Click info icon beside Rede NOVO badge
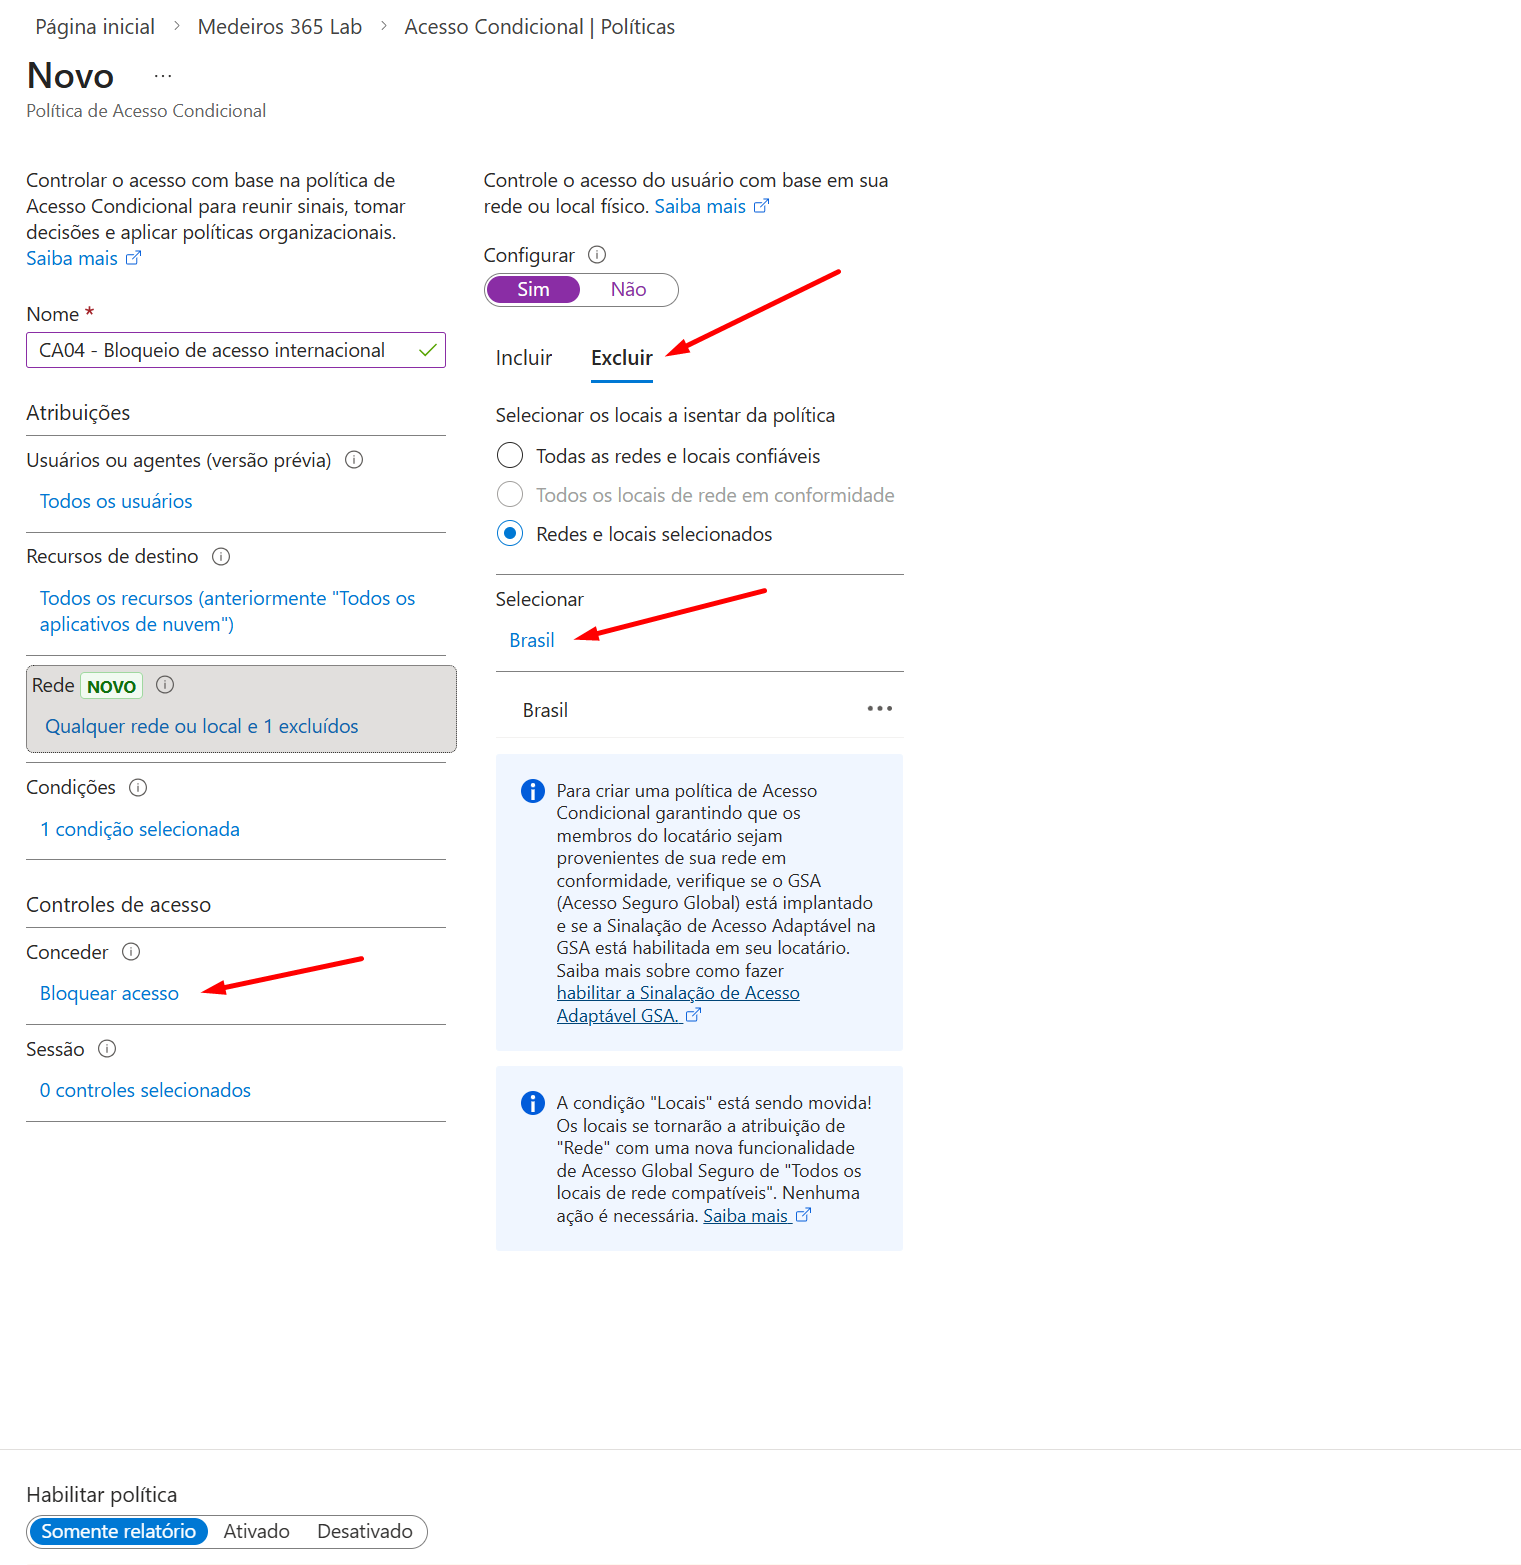Screen dimensions: 1521x1565 (x=166, y=685)
